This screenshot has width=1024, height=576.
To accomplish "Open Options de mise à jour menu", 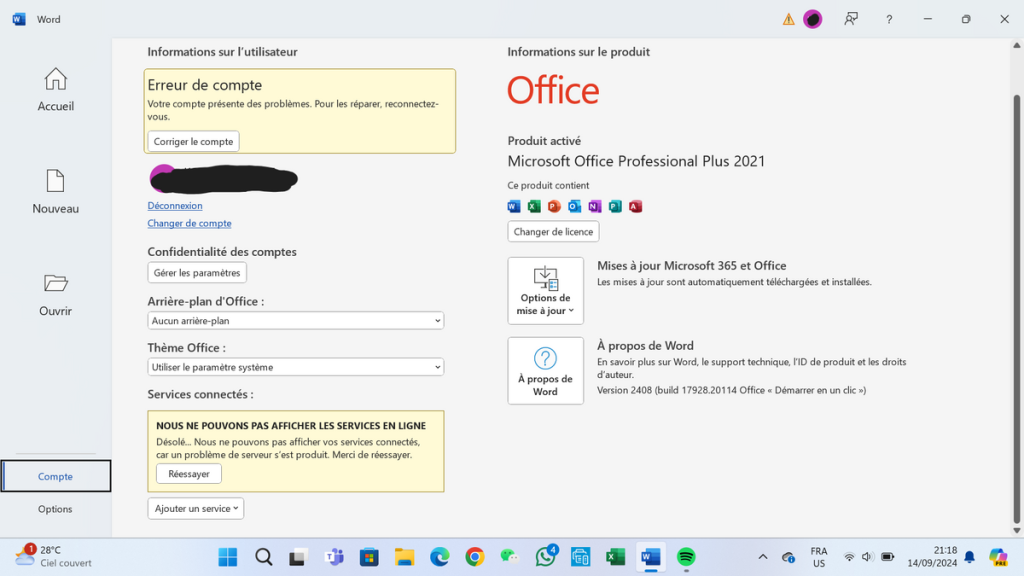I will tap(545, 291).
